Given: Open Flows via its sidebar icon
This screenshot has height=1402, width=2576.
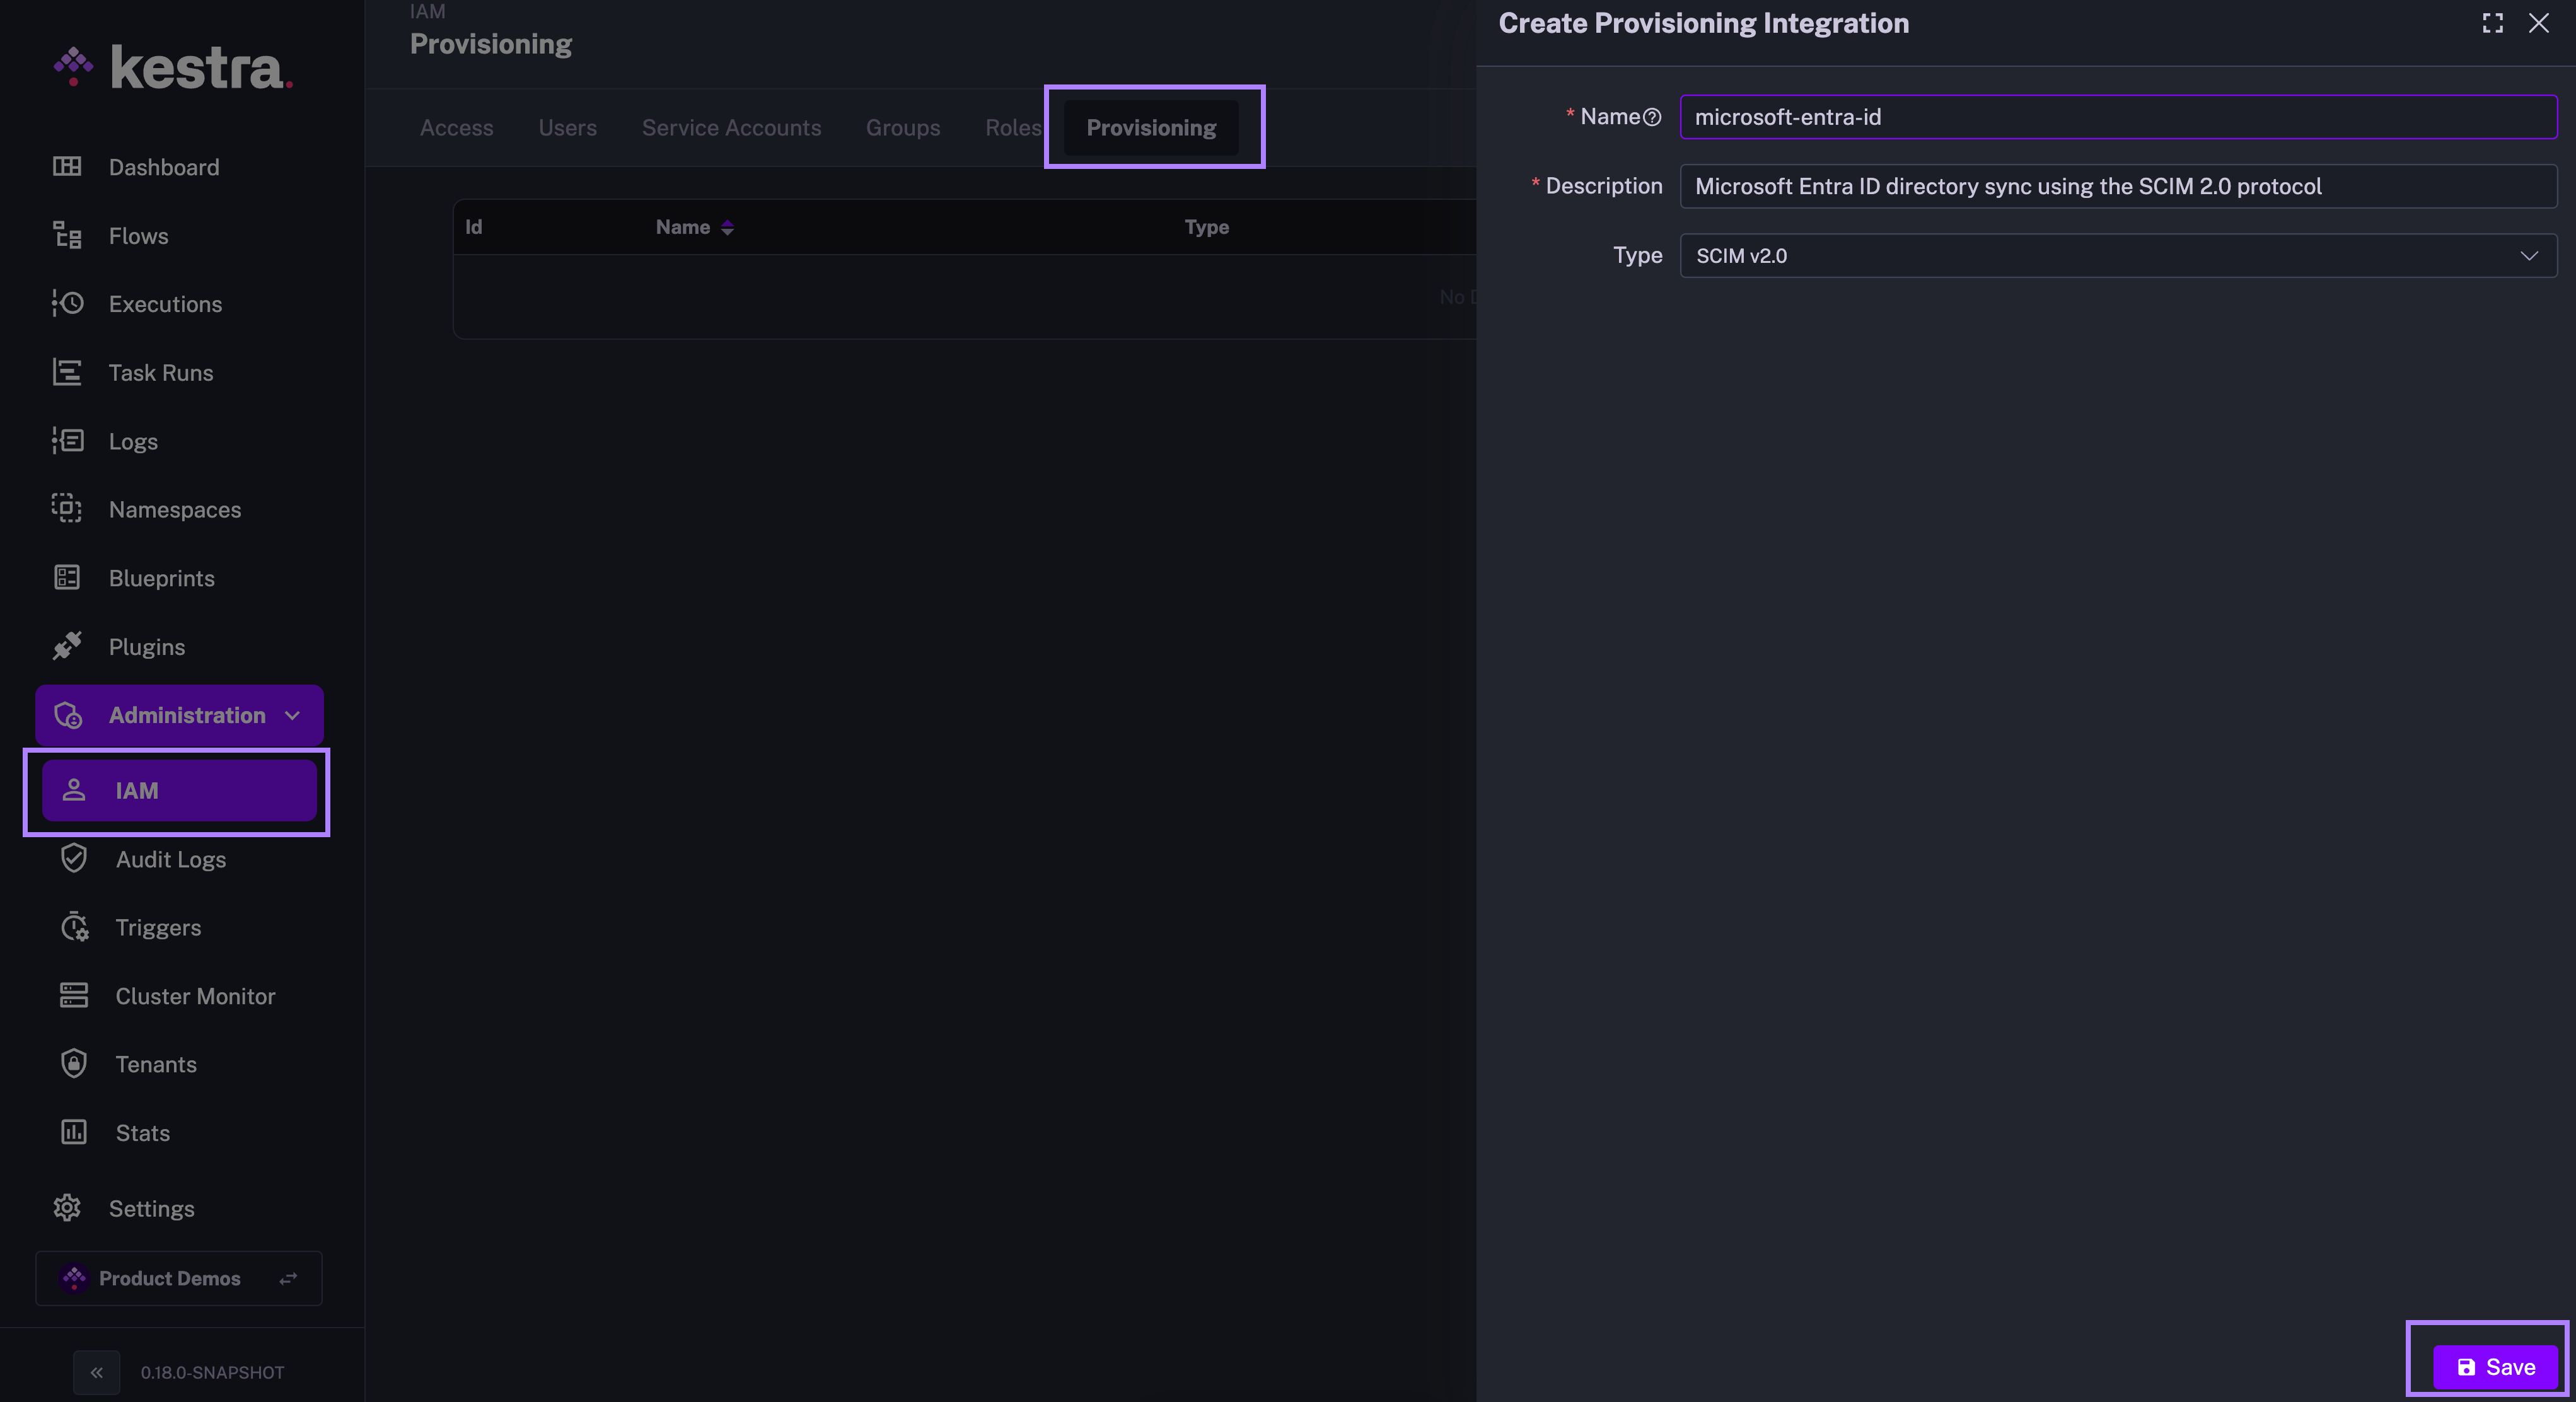Looking at the screenshot, I should [67, 235].
